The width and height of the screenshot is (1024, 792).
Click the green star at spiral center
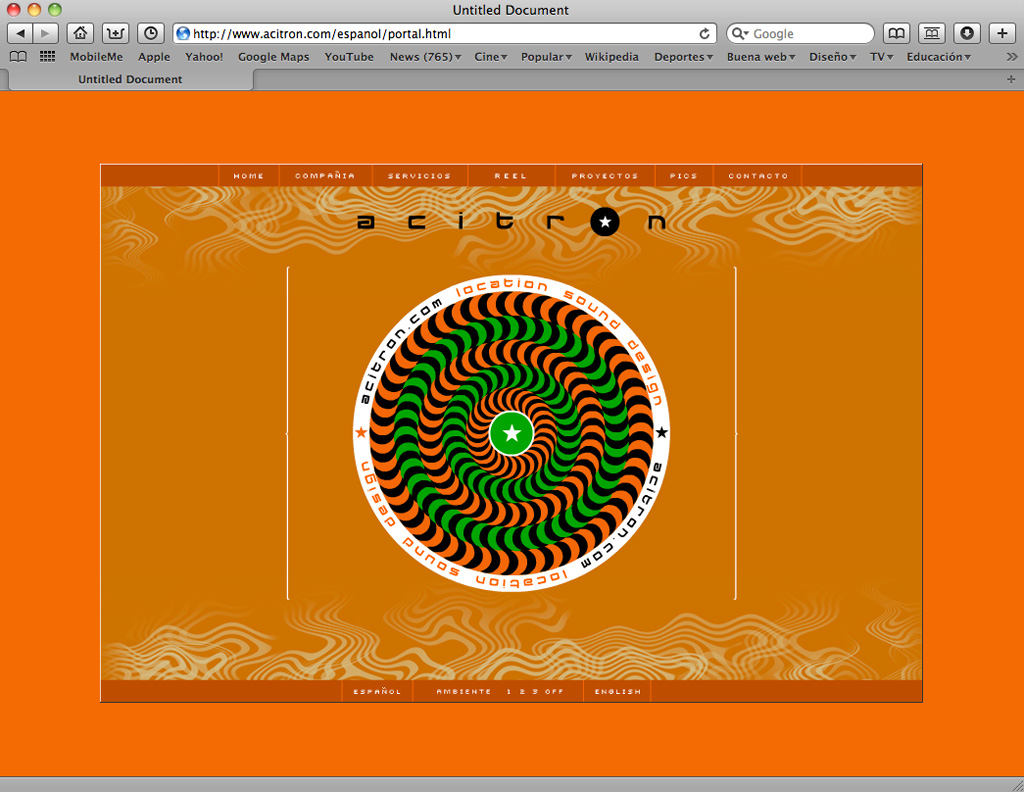(x=512, y=433)
